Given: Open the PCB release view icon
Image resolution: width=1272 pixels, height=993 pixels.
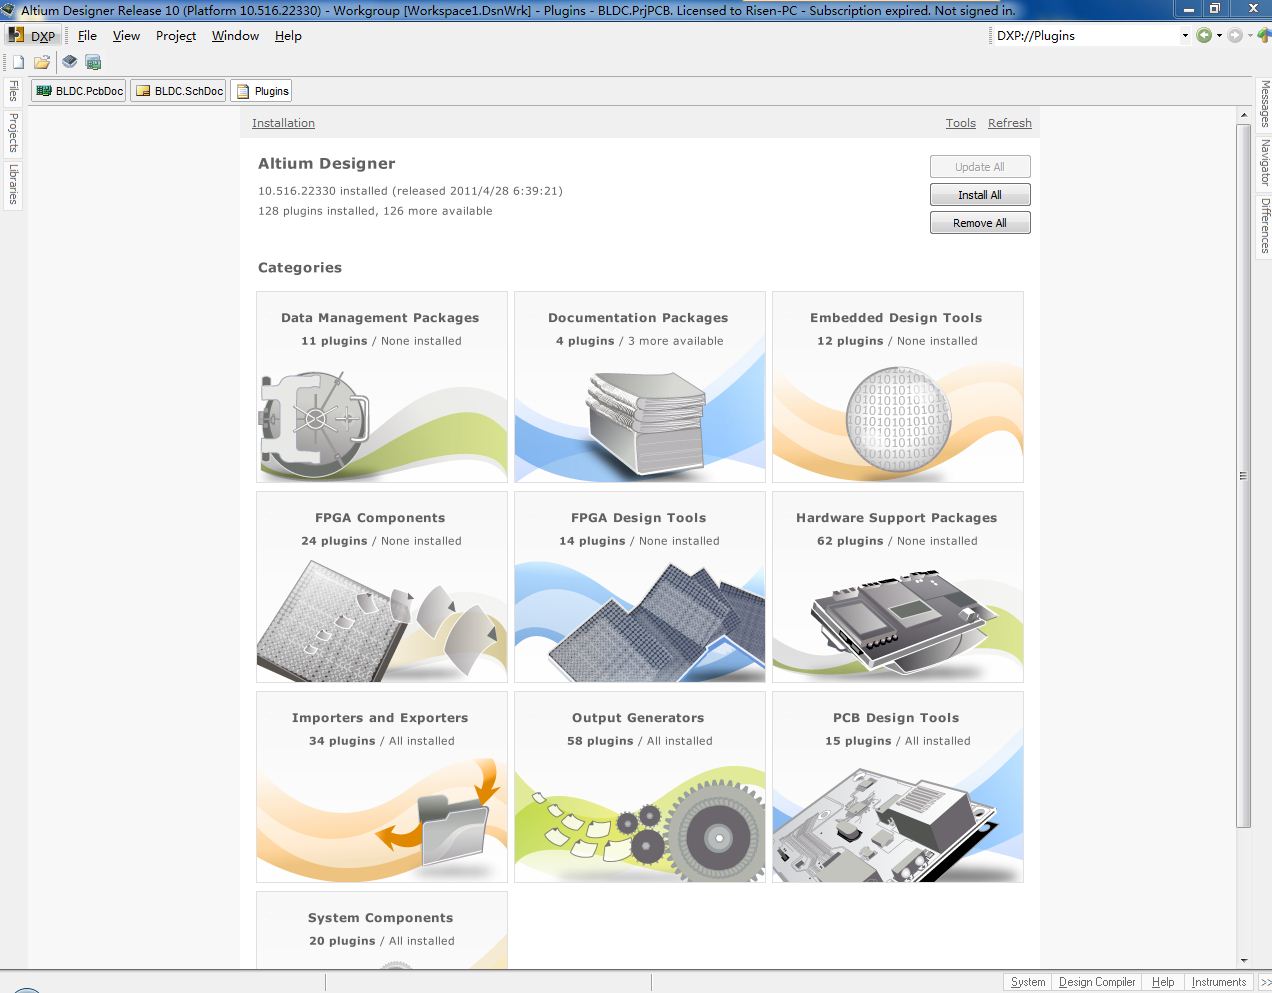Looking at the screenshot, I should pos(93,62).
